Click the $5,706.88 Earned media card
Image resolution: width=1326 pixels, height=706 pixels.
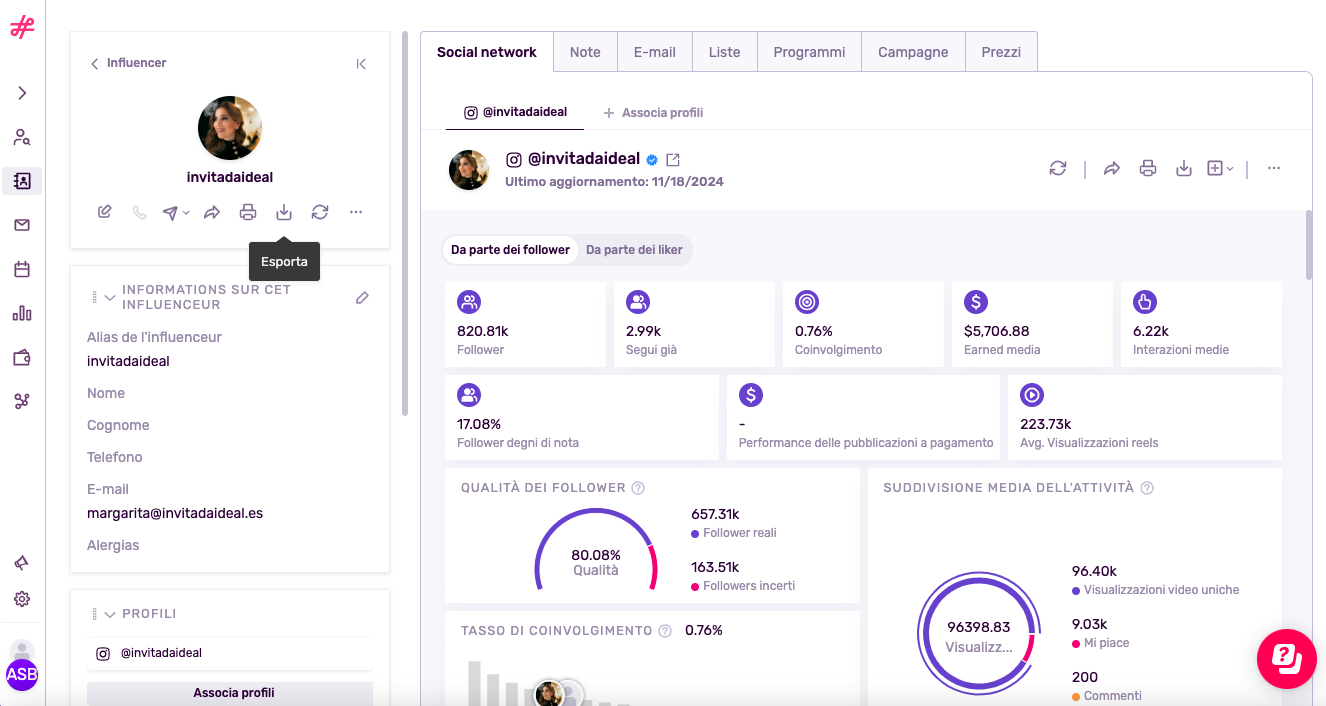pyautogui.click(x=1032, y=324)
